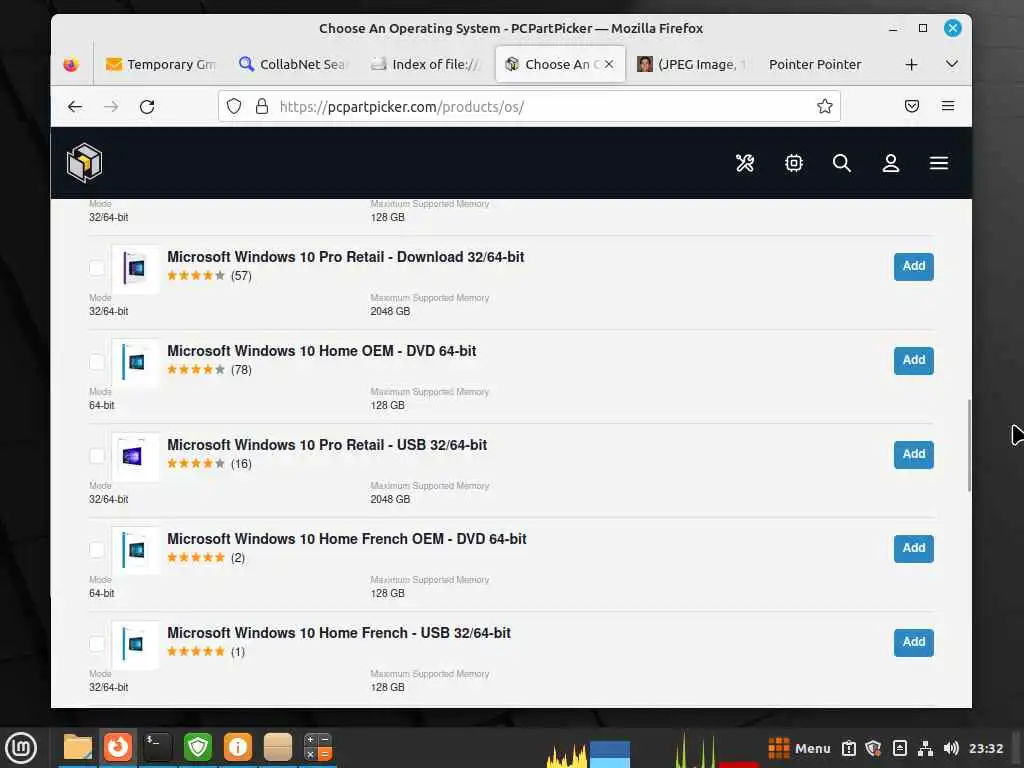
Task: Open Linux Mint start menu logo
Action: click(x=21, y=748)
